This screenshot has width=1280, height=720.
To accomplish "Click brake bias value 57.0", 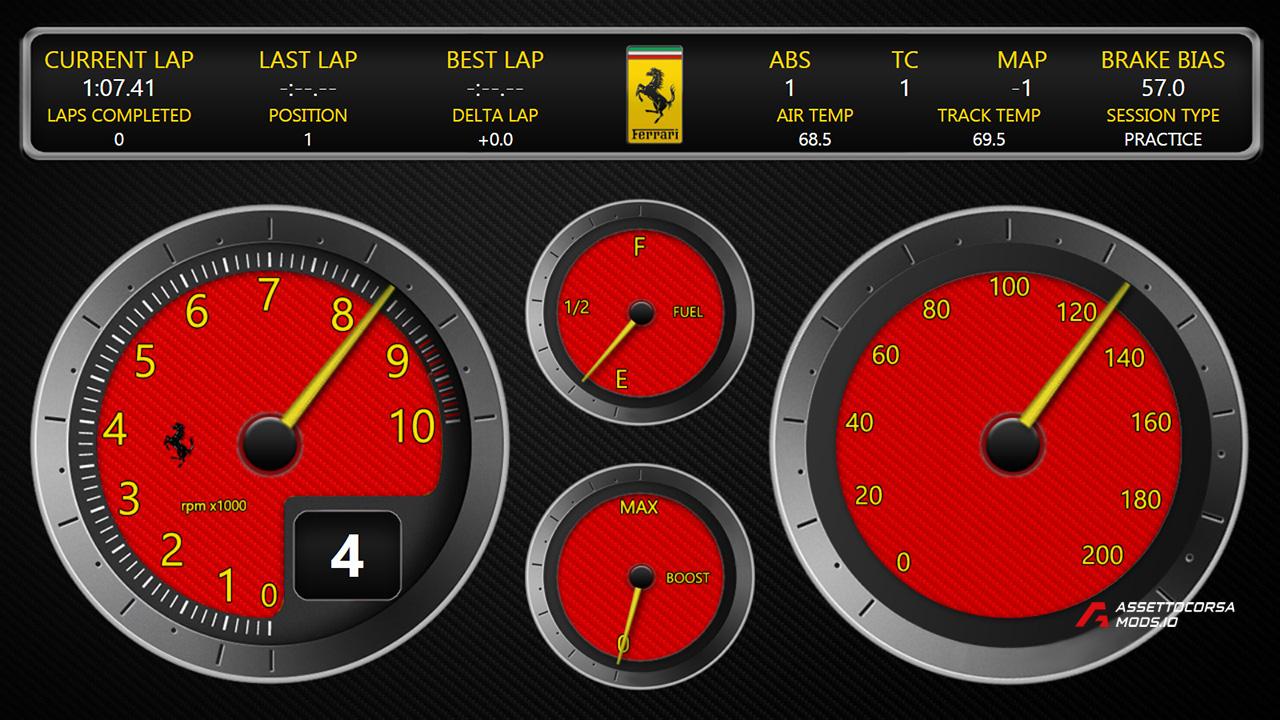I will click(x=1163, y=88).
